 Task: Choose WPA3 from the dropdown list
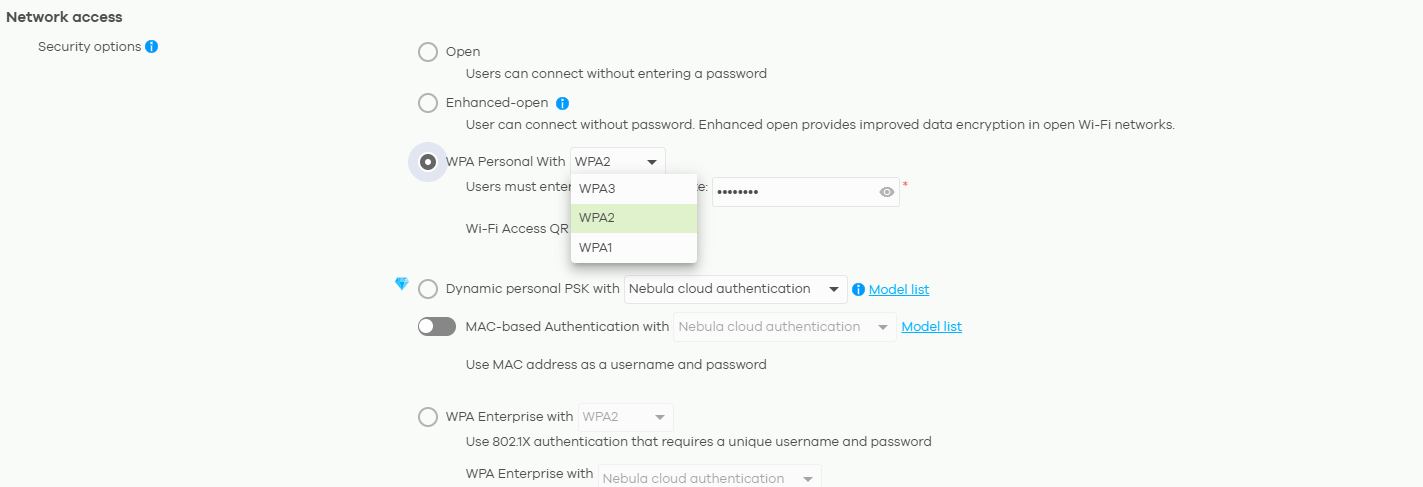pyautogui.click(x=634, y=189)
